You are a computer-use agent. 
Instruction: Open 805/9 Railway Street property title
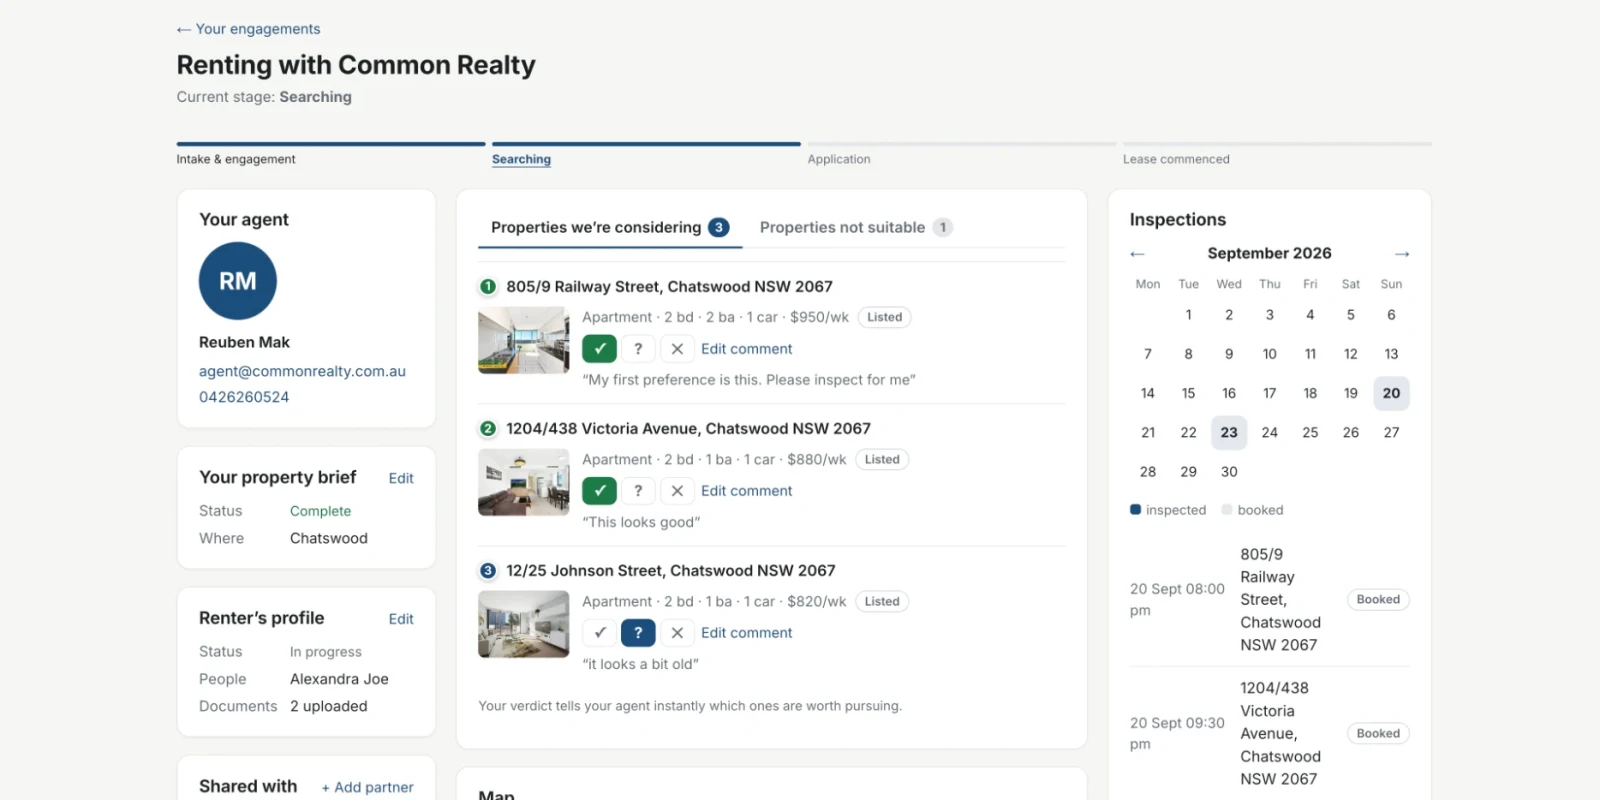point(669,287)
